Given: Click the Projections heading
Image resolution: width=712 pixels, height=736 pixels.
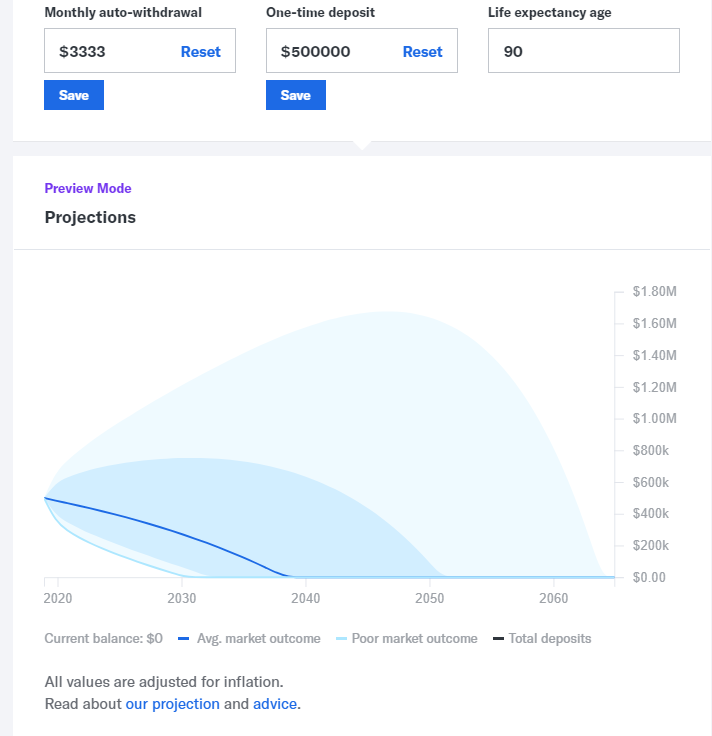Looking at the screenshot, I should pyautogui.click(x=90, y=217).
